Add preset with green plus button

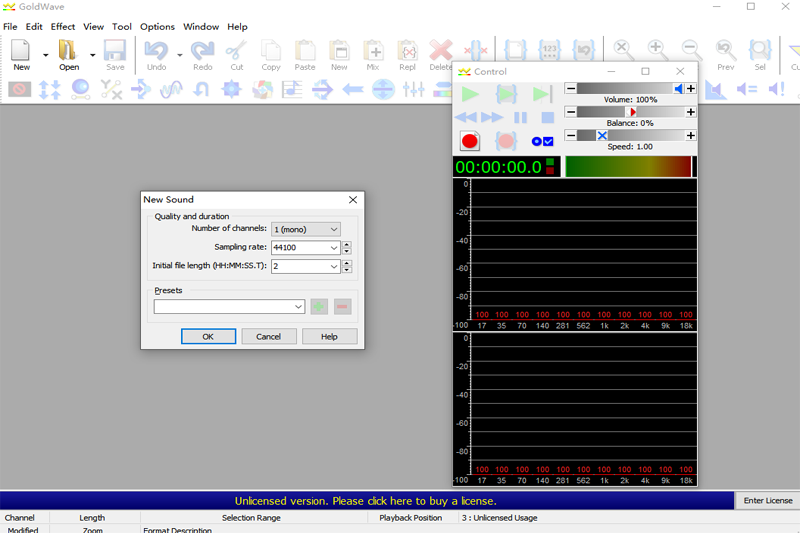pyautogui.click(x=319, y=307)
